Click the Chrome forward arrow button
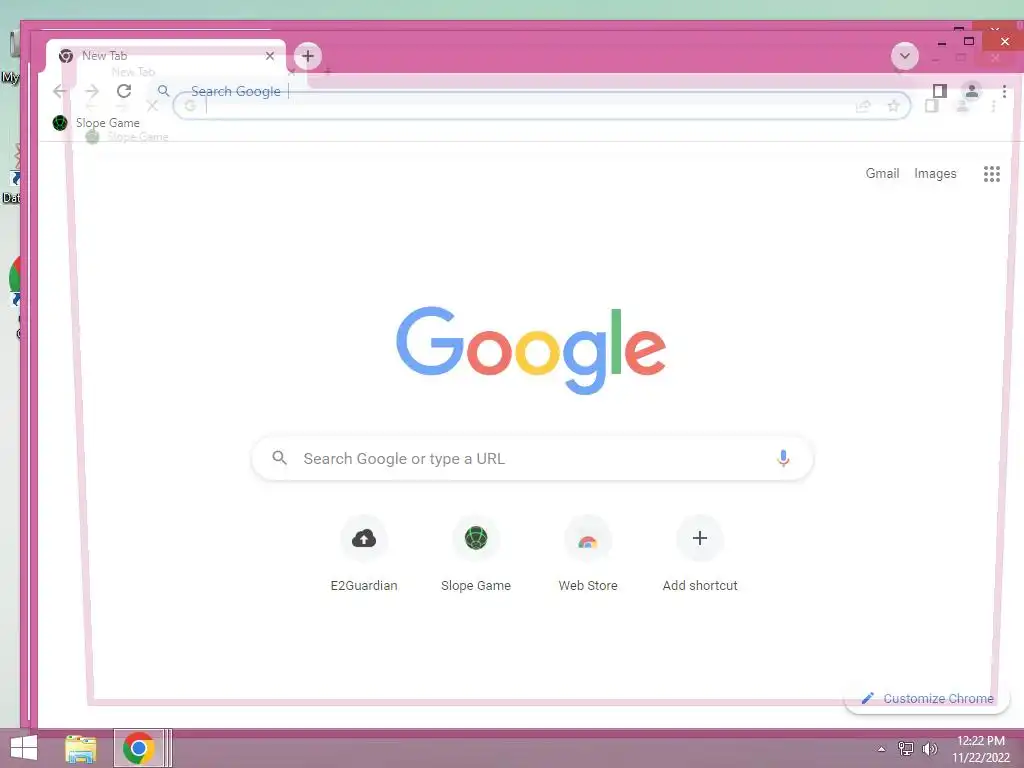Viewport: 1024px width, 768px height. 92,91
